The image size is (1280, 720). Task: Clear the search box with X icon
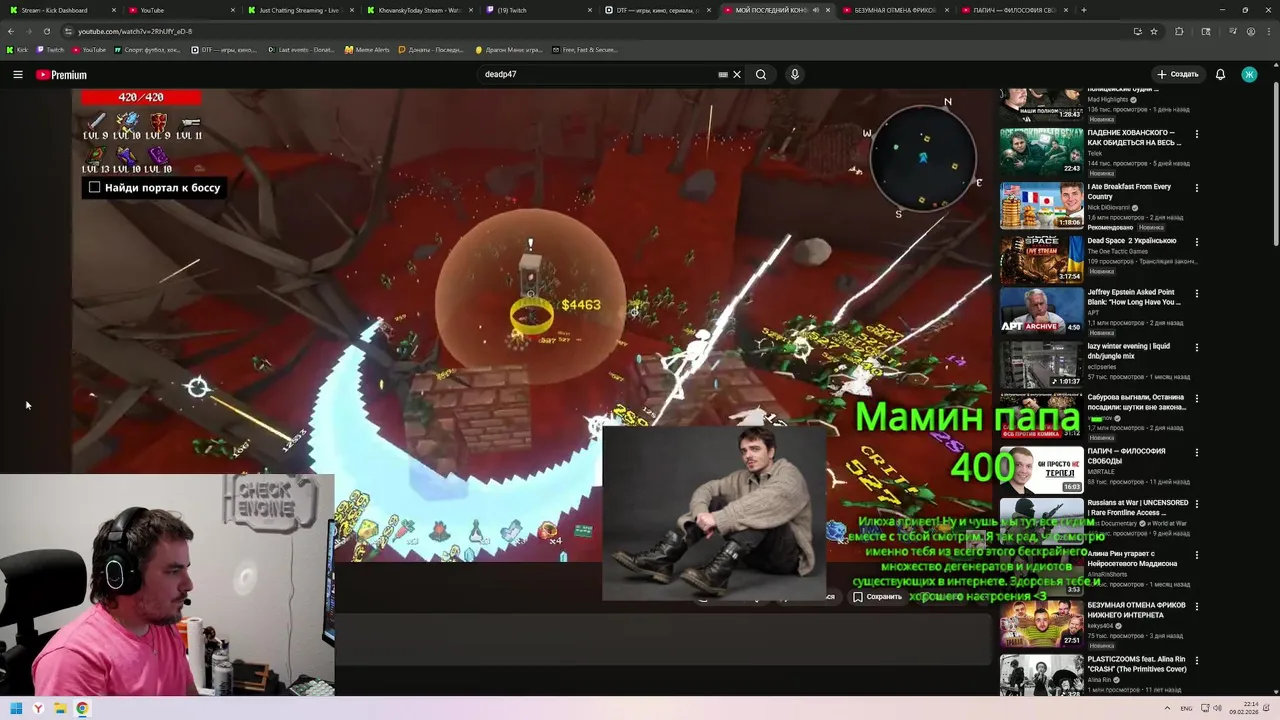pyautogui.click(x=737, y=74)
